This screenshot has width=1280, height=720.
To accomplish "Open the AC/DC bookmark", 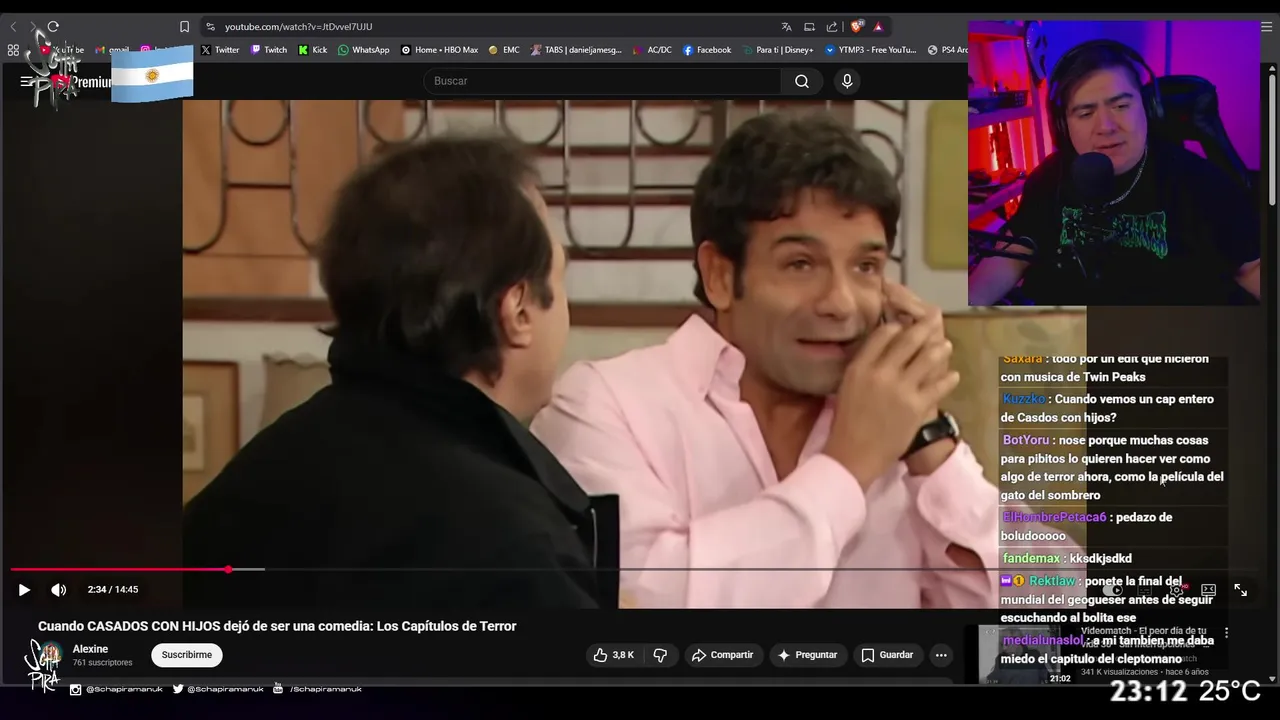I will (652, 50).
